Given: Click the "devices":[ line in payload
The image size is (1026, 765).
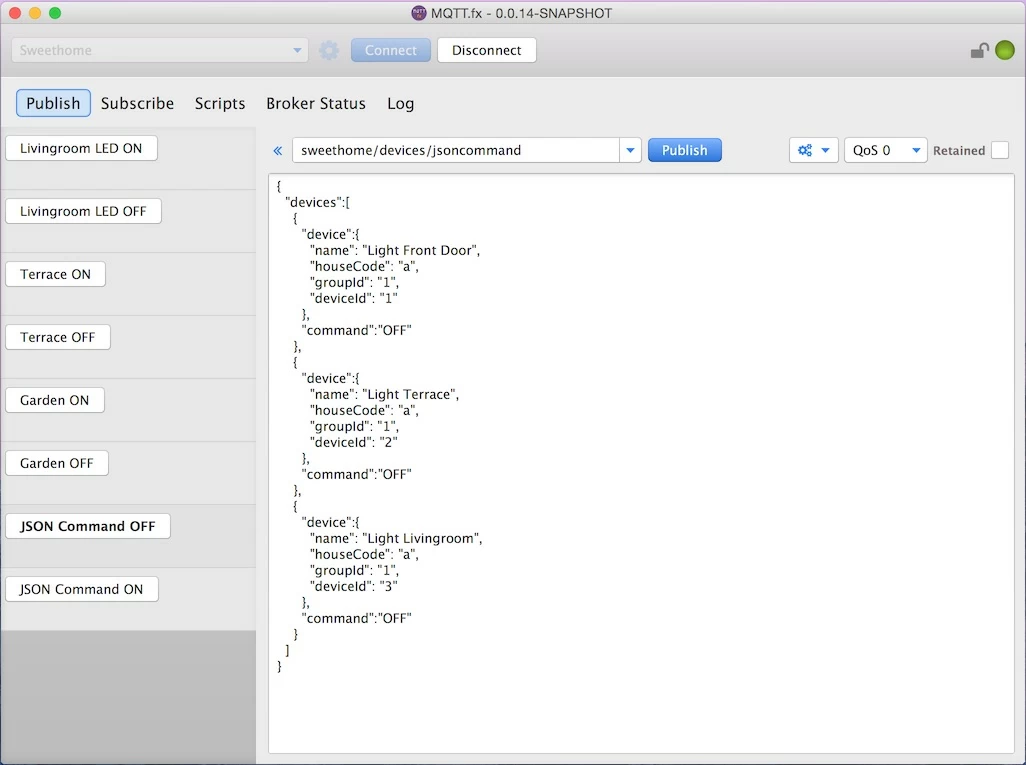Looking at the screenshot, I should (318, 202).
